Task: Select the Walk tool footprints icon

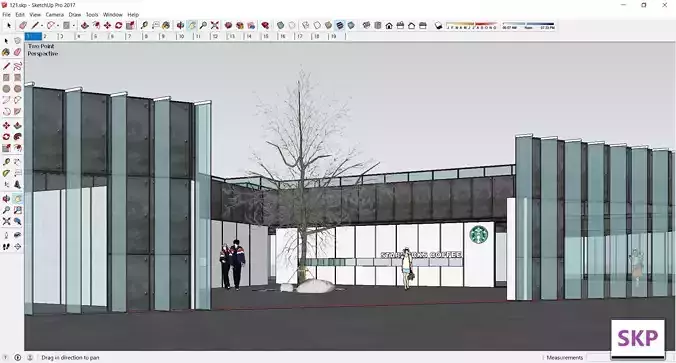Action: point(6,247)
